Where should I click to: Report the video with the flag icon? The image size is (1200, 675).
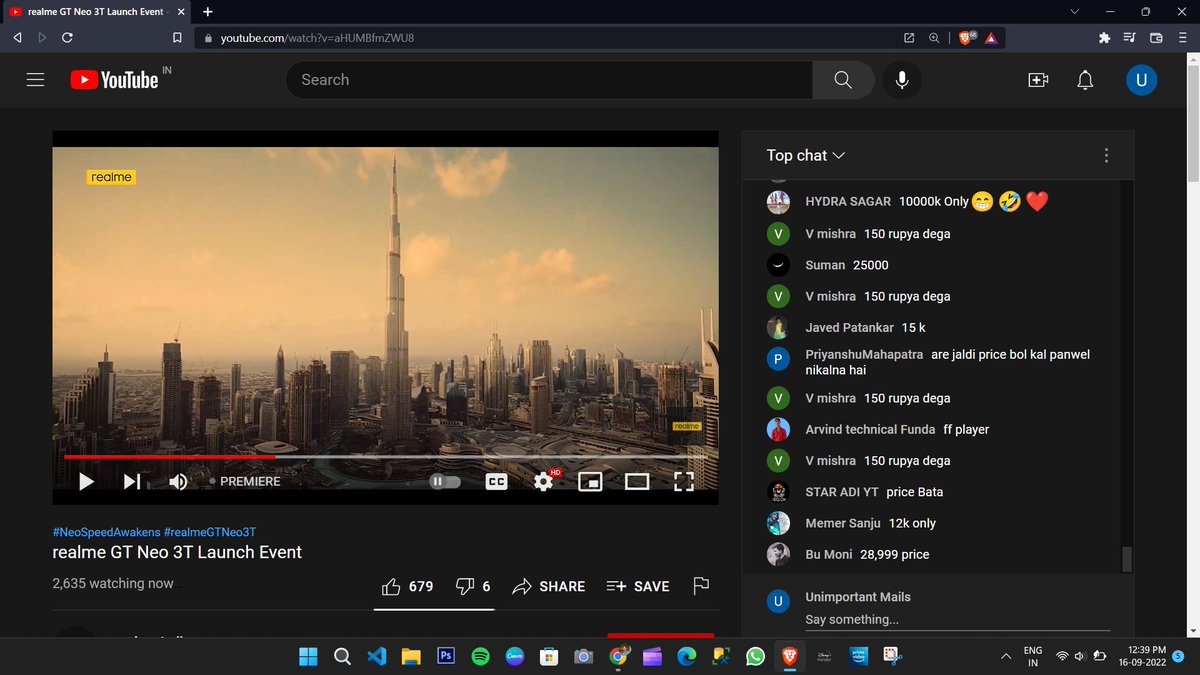(x=701, y=586)
